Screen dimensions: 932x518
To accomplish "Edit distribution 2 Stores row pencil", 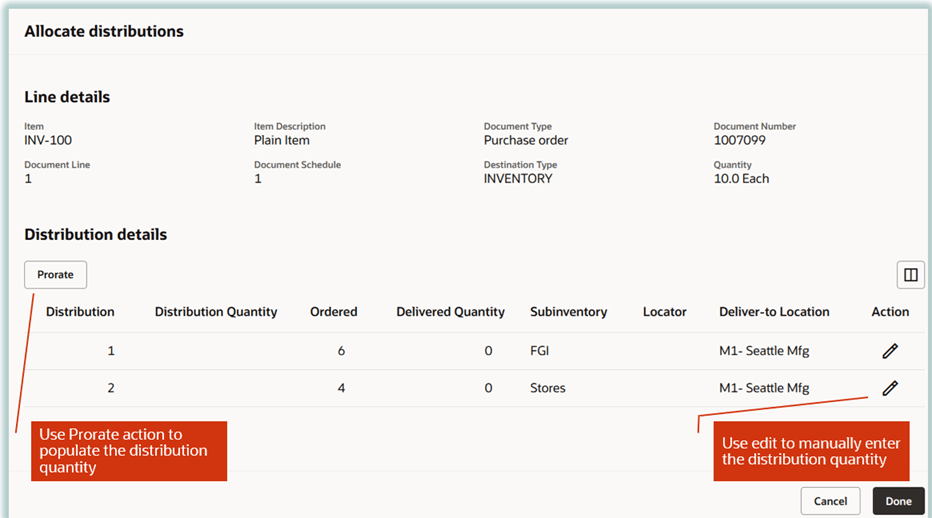I will [890, 388].
